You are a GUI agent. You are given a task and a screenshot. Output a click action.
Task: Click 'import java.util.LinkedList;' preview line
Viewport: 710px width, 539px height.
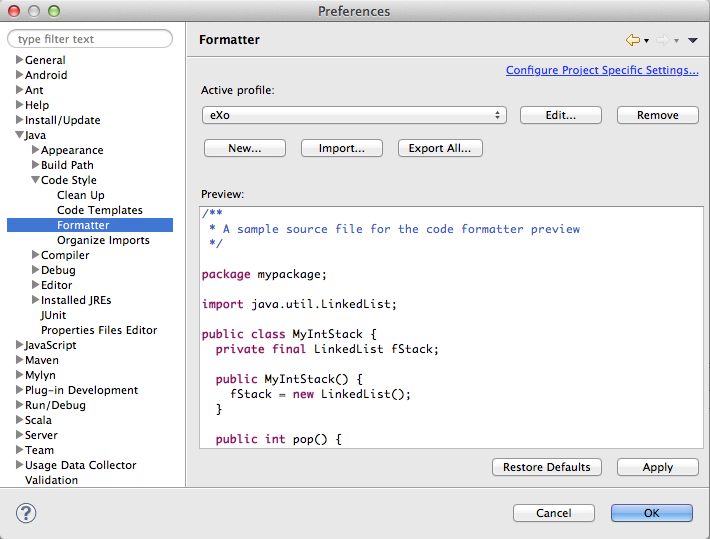[x=299, y=304]
